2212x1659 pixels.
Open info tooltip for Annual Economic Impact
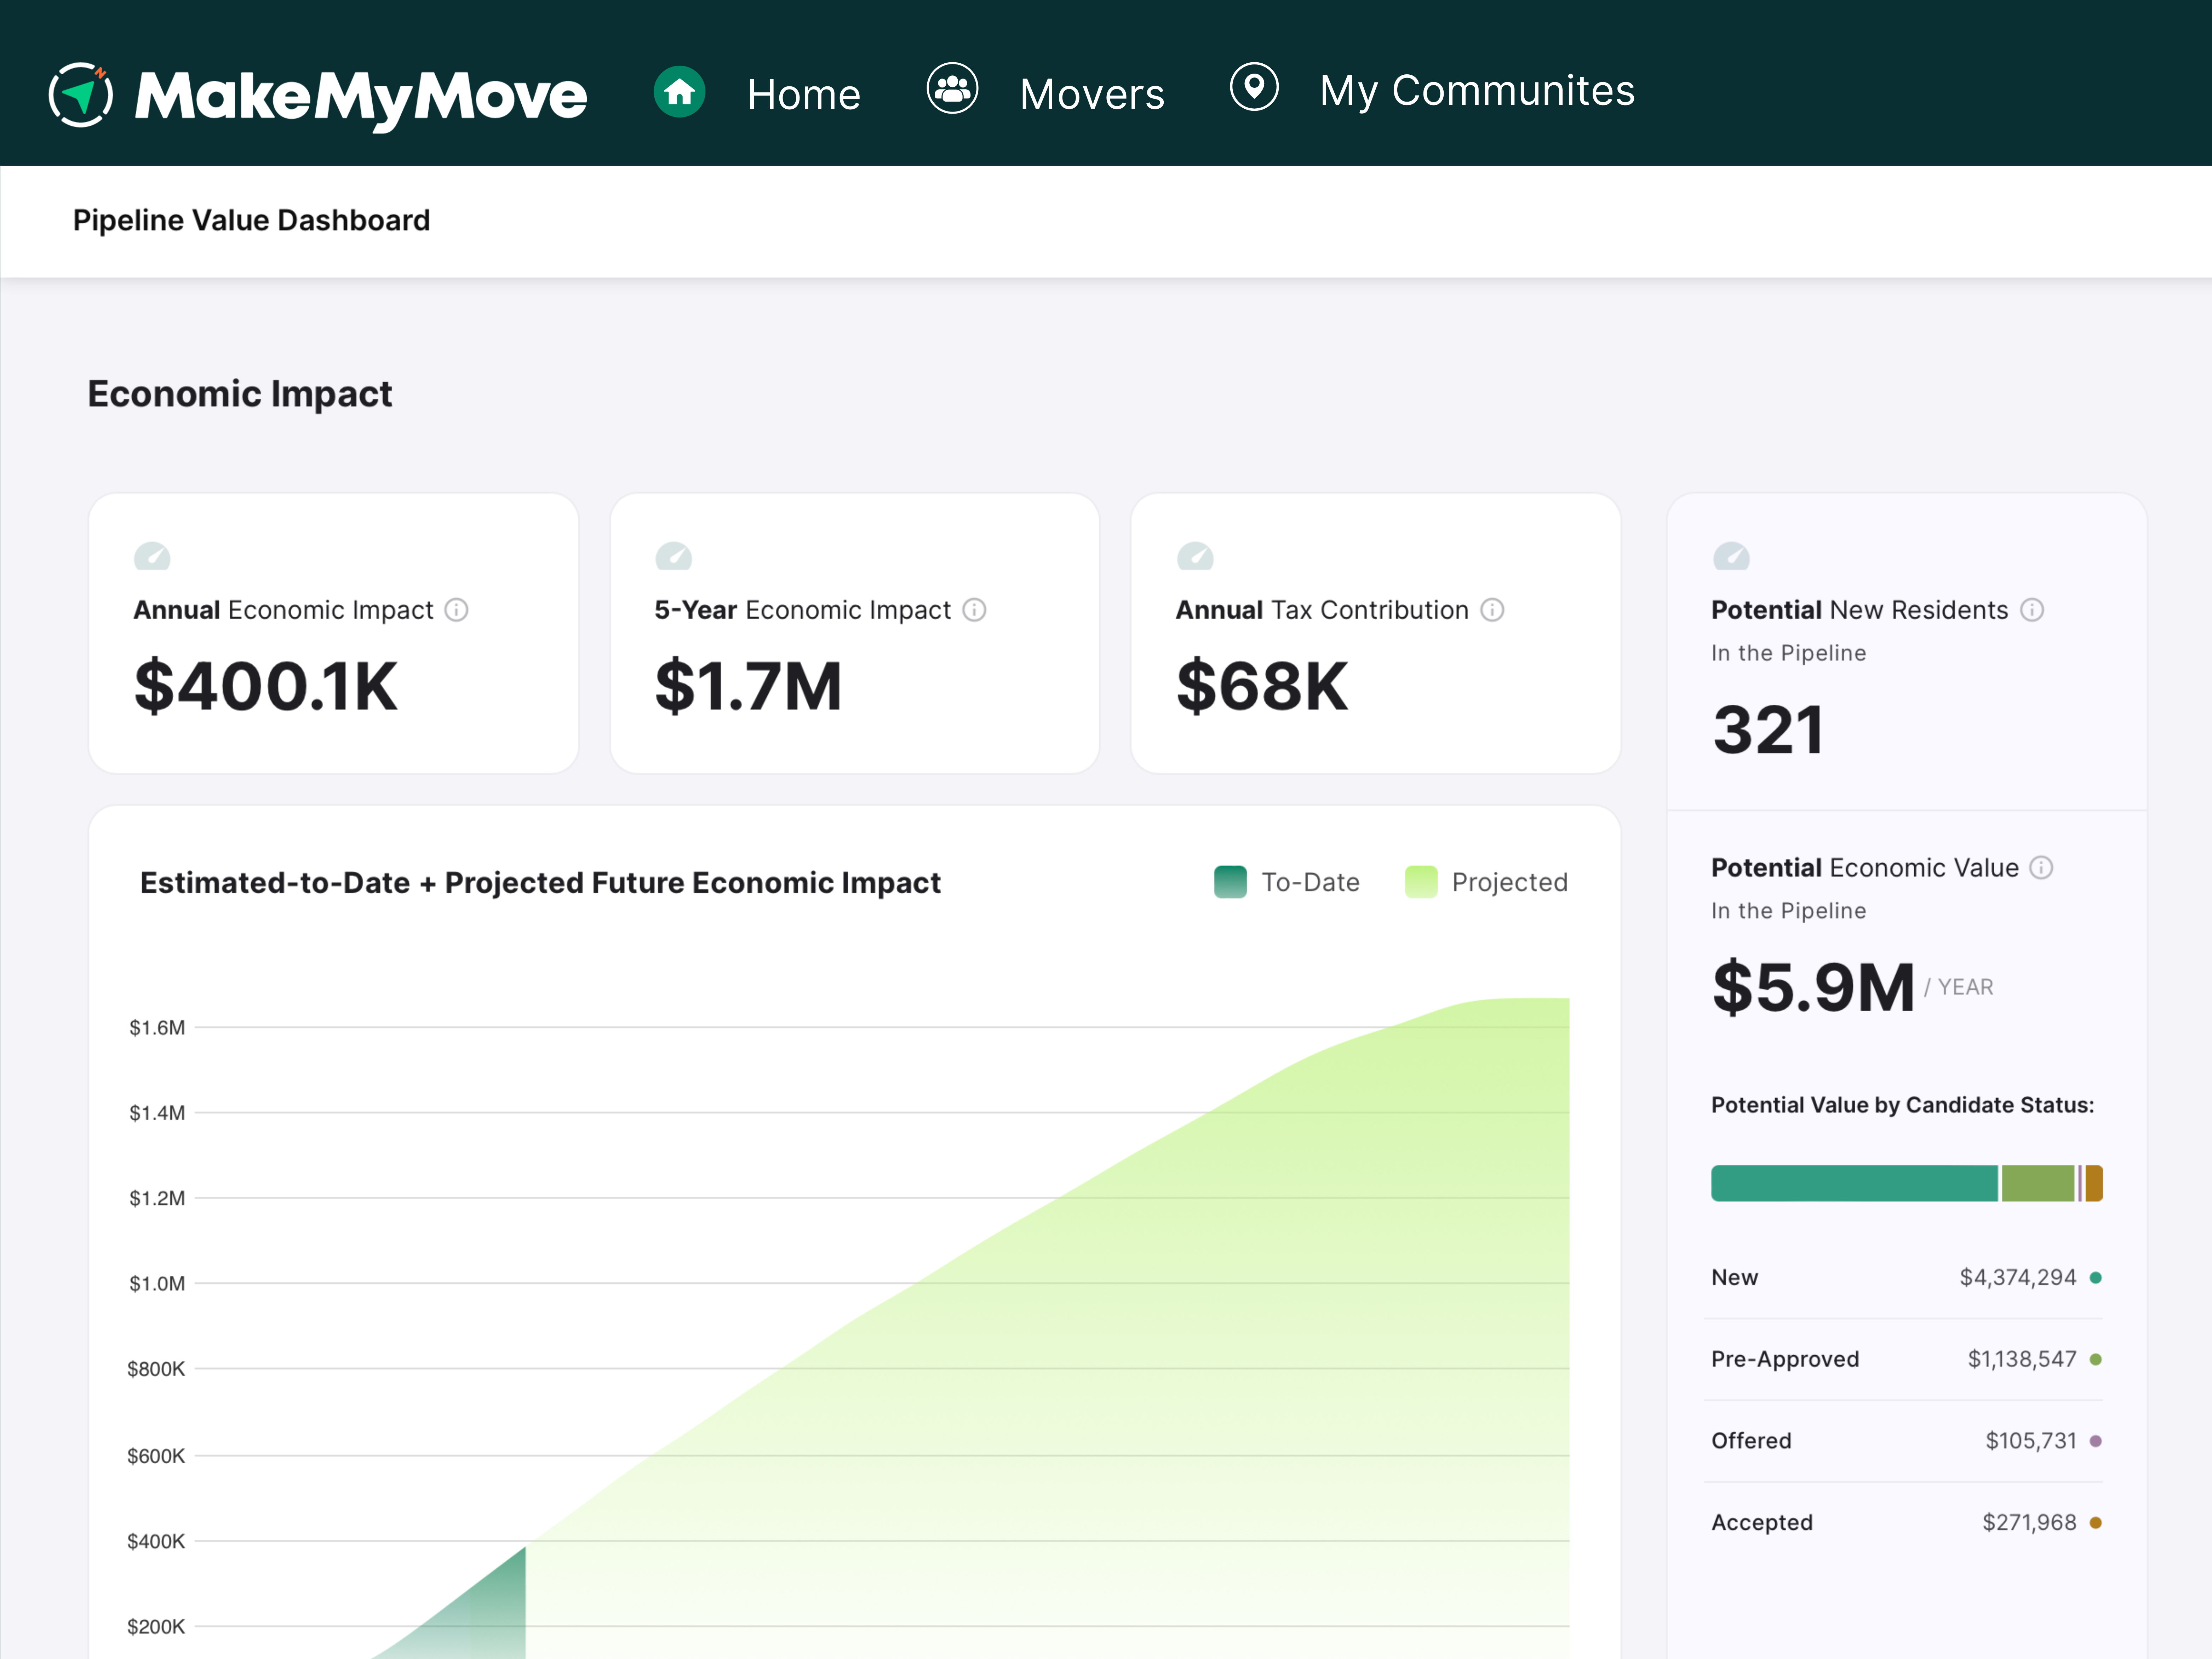tap(456, 610)
